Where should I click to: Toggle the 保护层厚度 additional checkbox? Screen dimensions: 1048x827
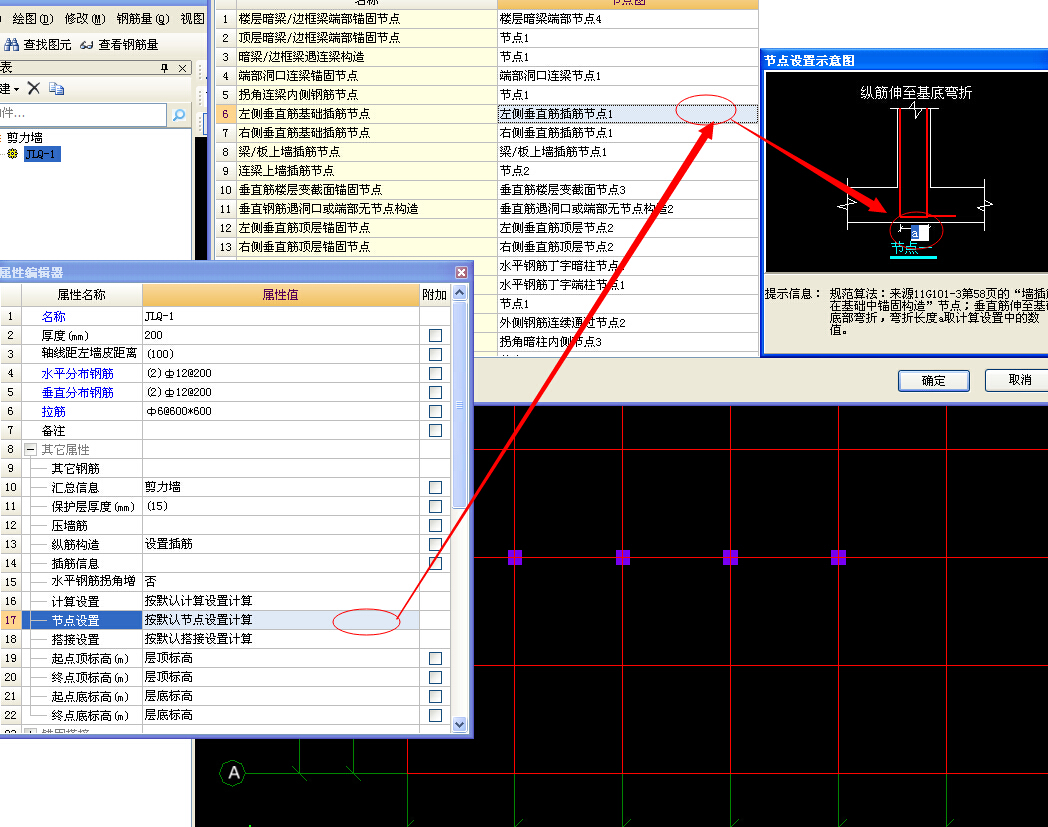435,506
